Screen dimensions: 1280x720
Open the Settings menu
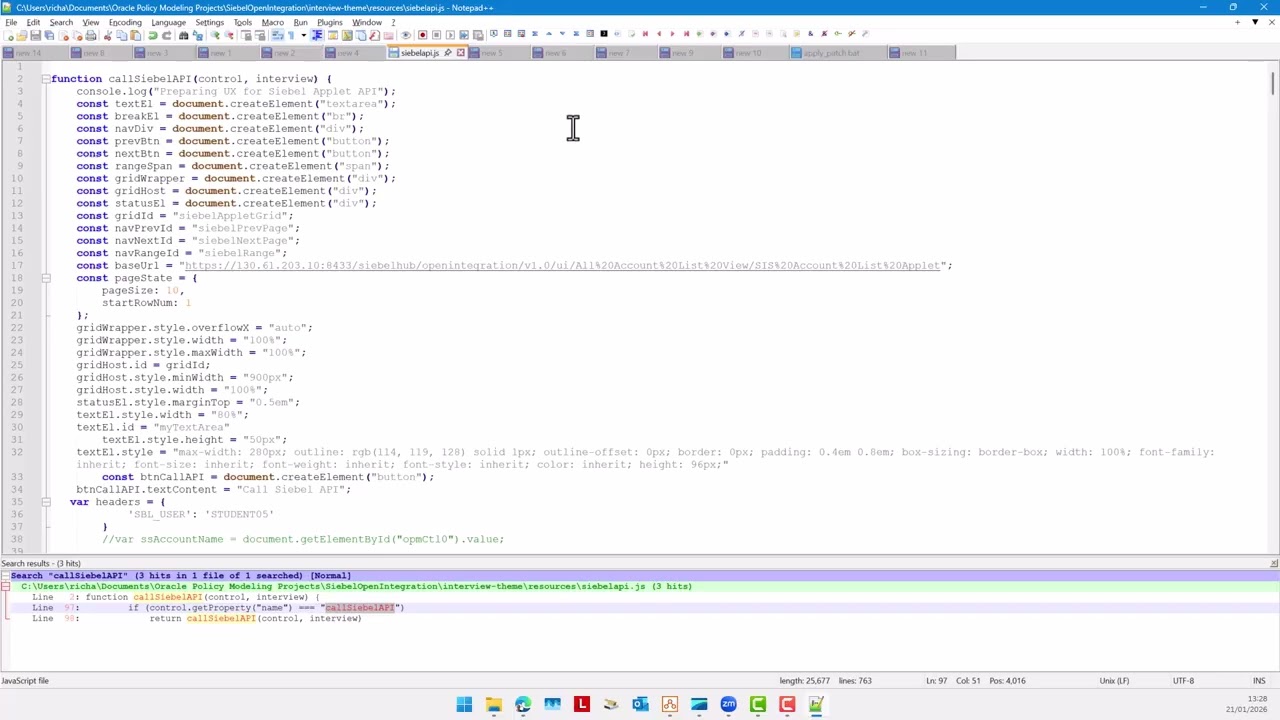(x=209, y=22)
